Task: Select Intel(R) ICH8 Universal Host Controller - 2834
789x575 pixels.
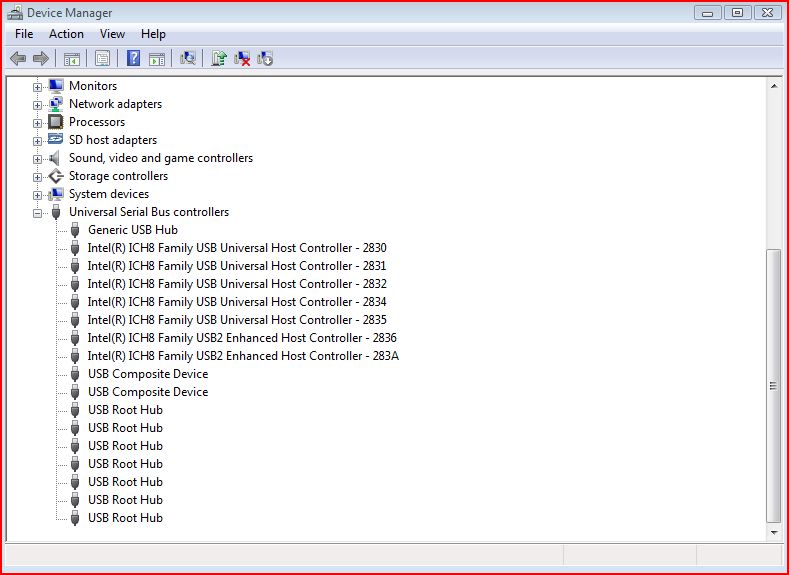Action: 236,302
